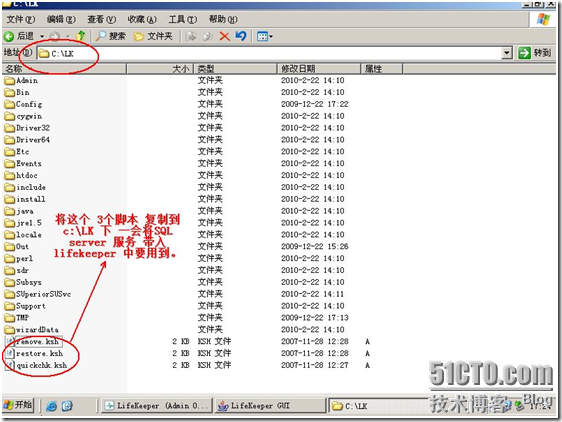The height and width of the screenshot is (422, 562).
Task: Select the include folder icon
Action: (x=9, y=187)
